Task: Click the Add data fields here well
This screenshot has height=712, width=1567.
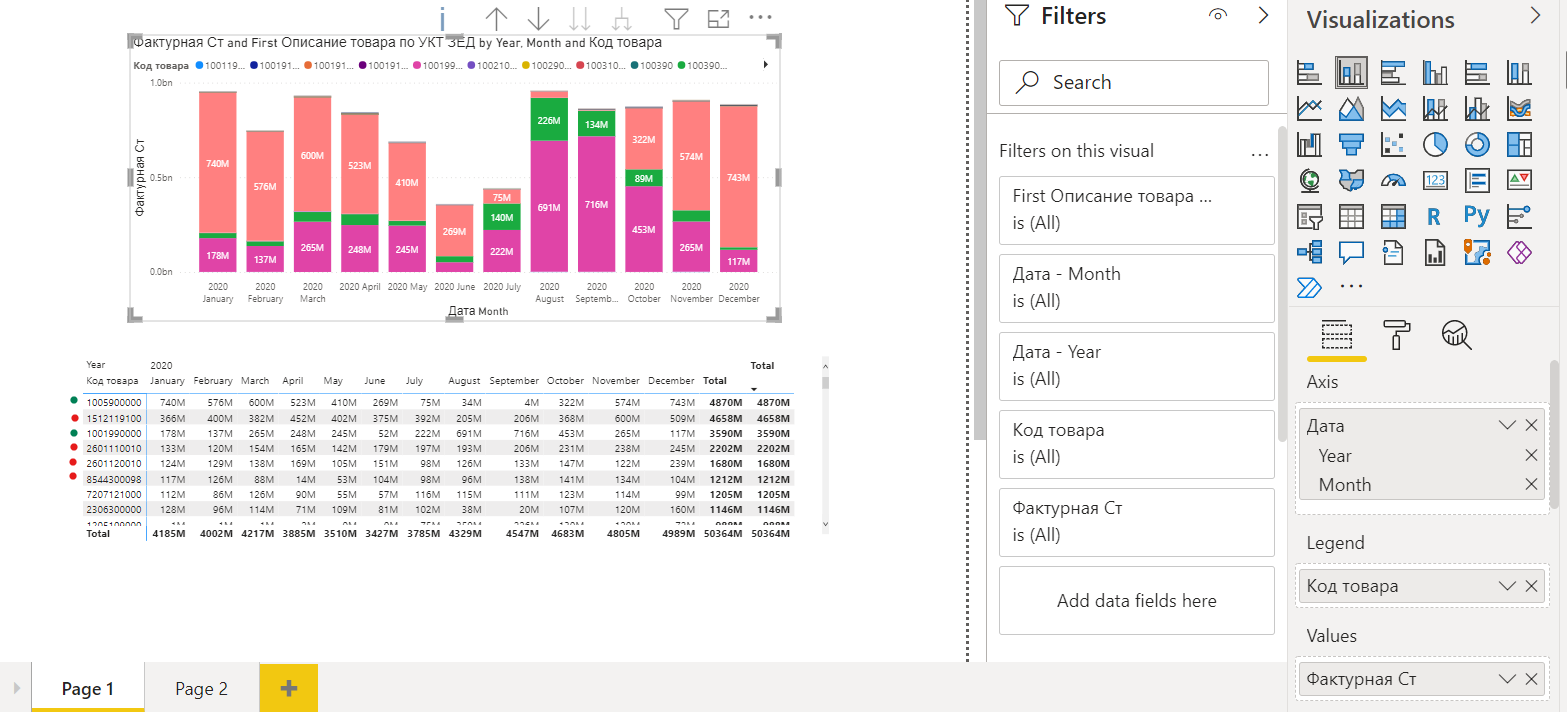Action: pos(1137,600)
